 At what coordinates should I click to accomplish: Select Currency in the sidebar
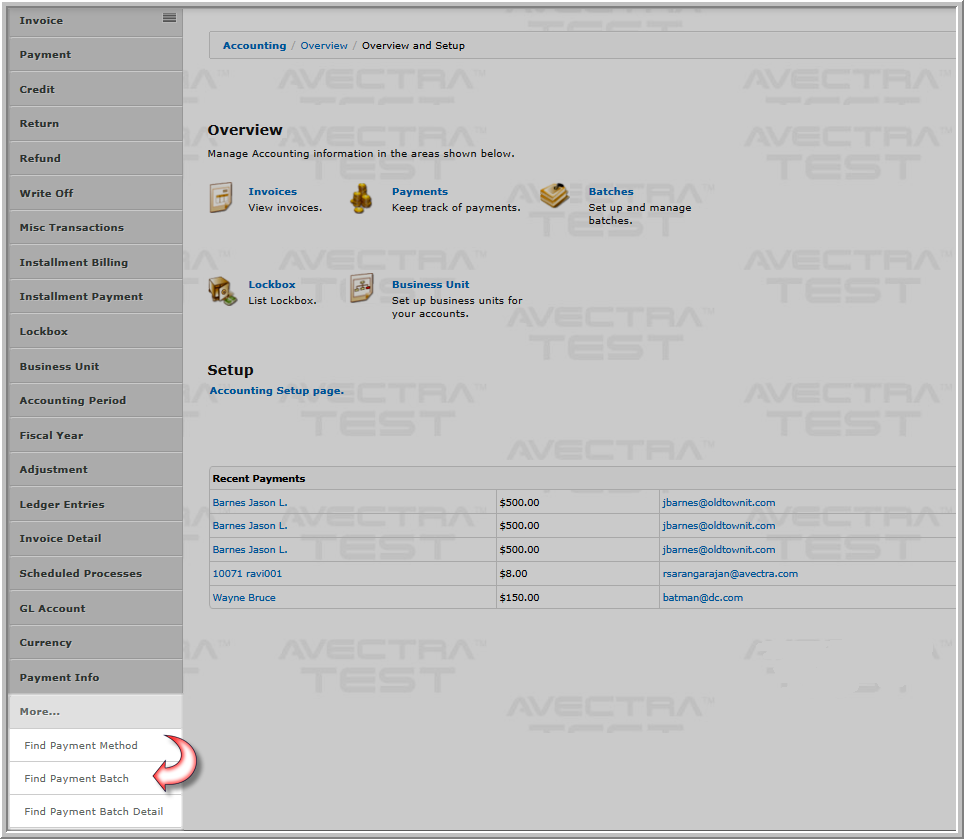click(96, 643)
